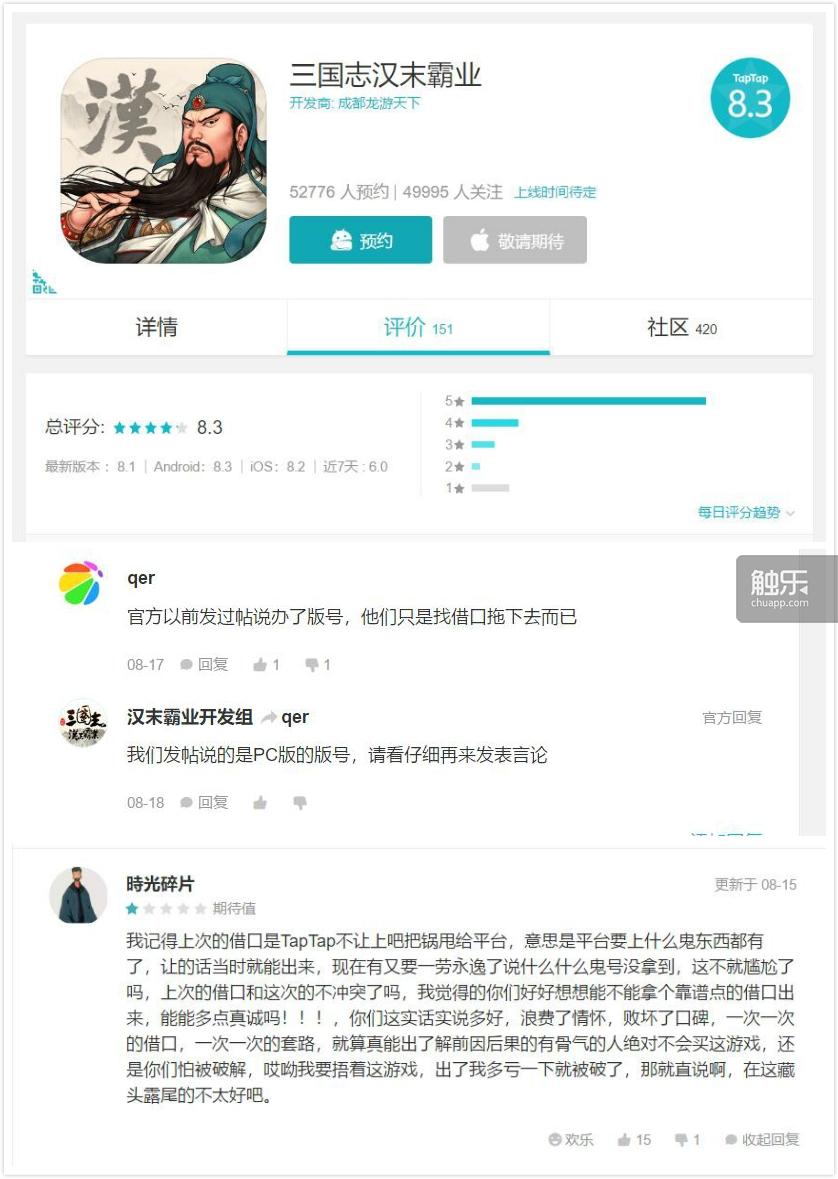The image size is (838, 1179).
Task: Dislike qer's comment with thumbs-down
Action: (317, 665)
